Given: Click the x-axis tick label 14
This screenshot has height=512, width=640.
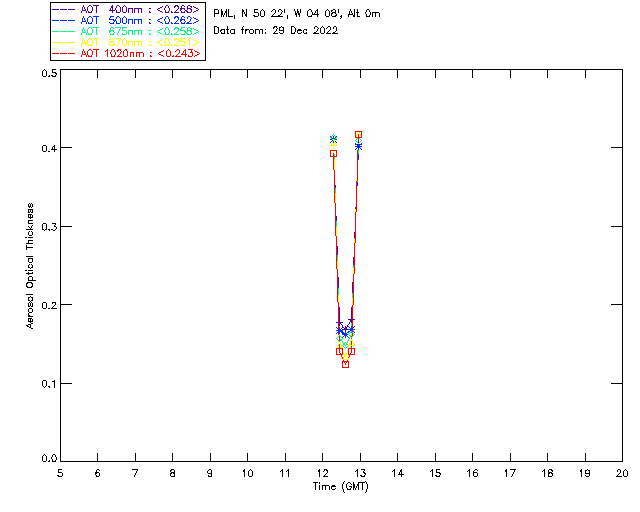Looking at the screenshot, I should pyautogui.click(x=398, y=473).
